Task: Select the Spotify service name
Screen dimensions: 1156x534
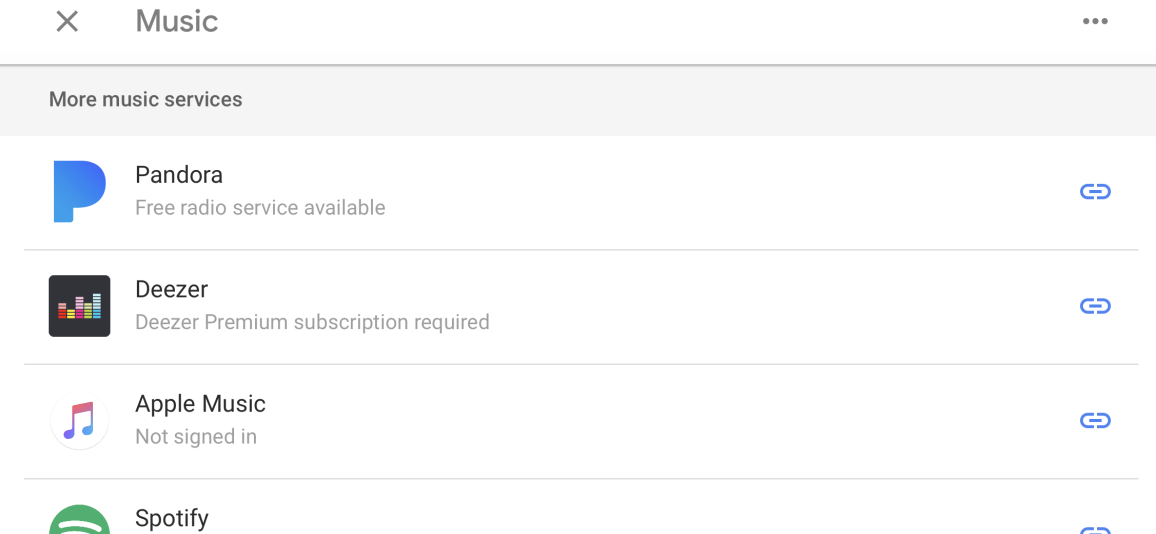Action: (x=172, y=518)
